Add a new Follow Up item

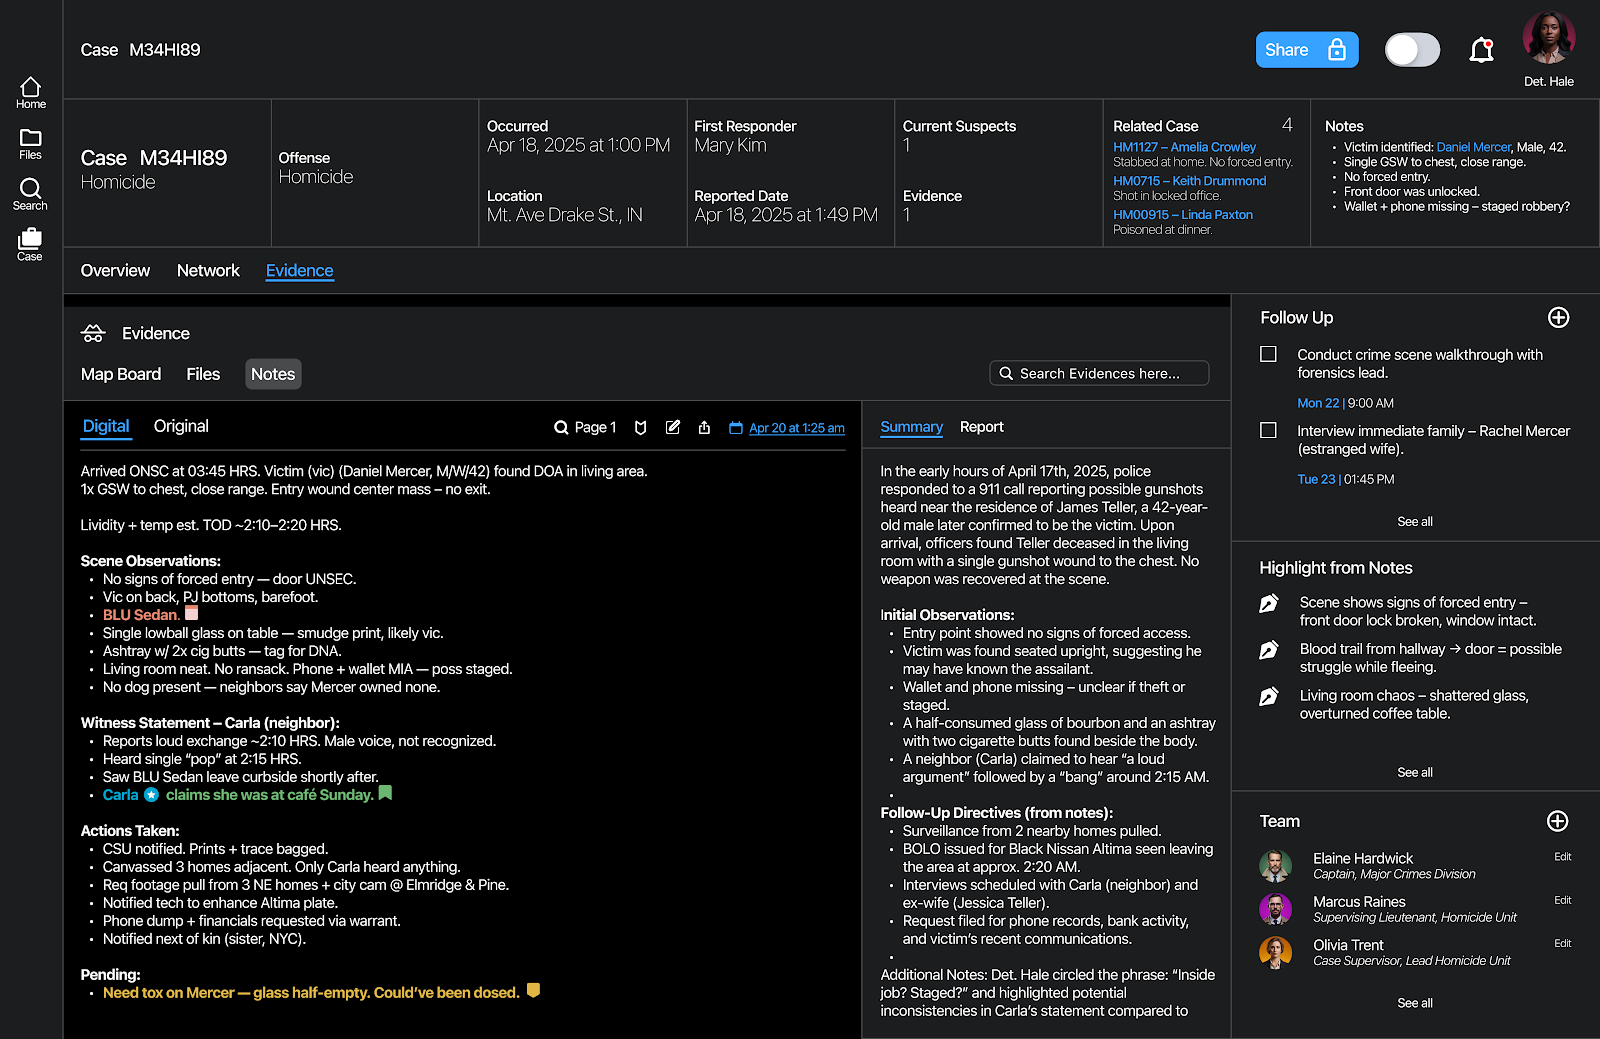coord(1558,317)
